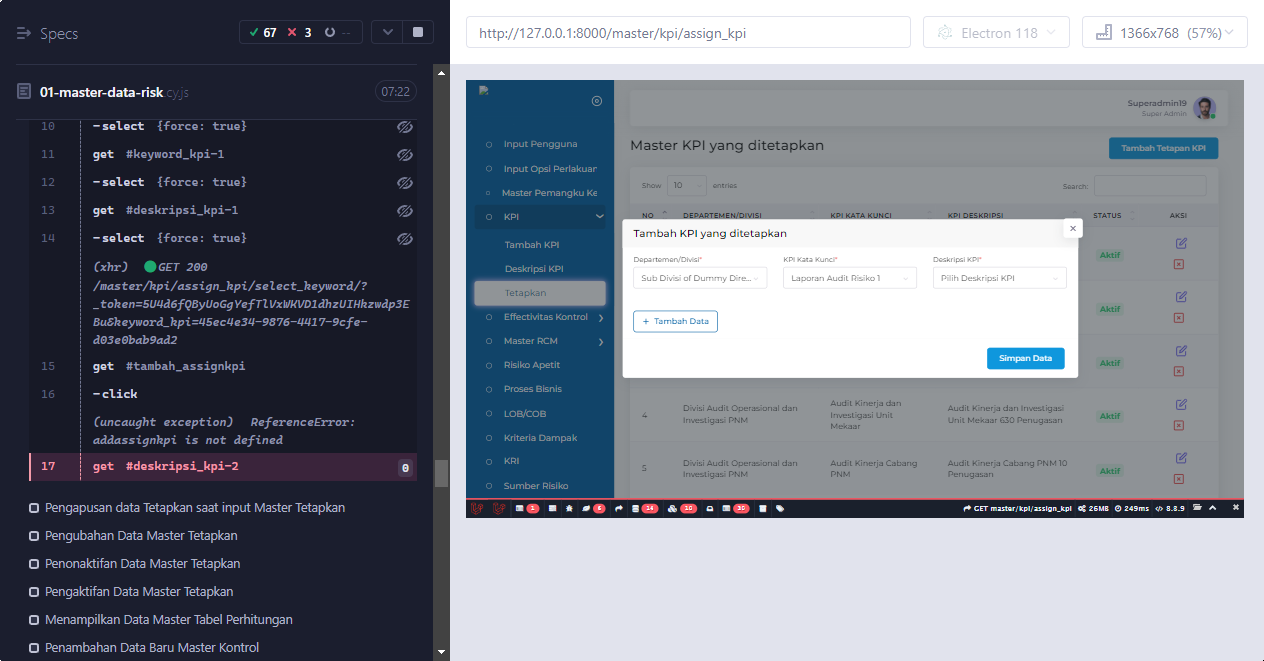
Task: Click the Tambah Data button
Action: (x=675, y=321)
